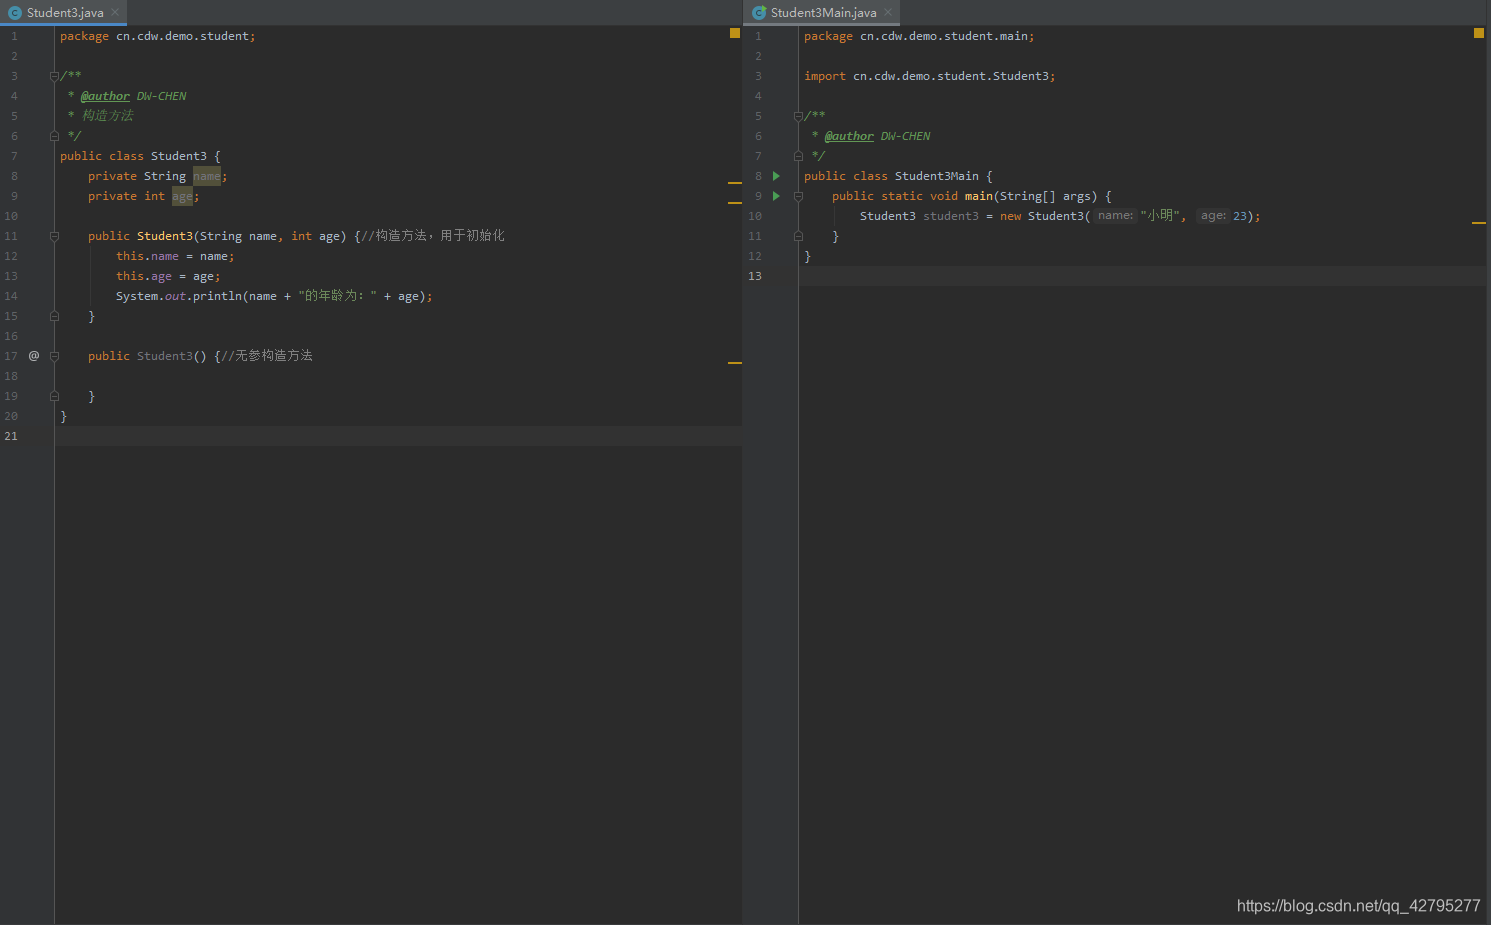Screen dimensions: 1491x925
Task: Click the System.out.println statement
Action: pyautogui.click(x=274, y=296)
